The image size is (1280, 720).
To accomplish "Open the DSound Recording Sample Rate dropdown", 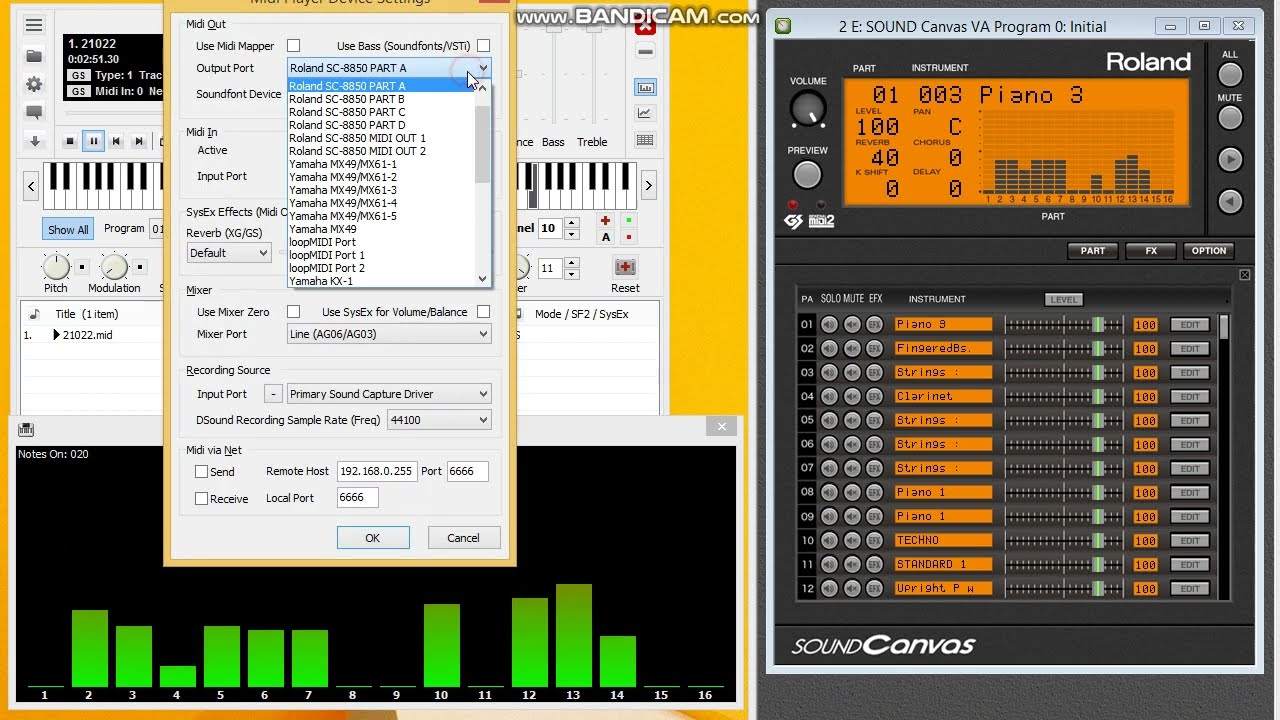I will coord(439,420).
